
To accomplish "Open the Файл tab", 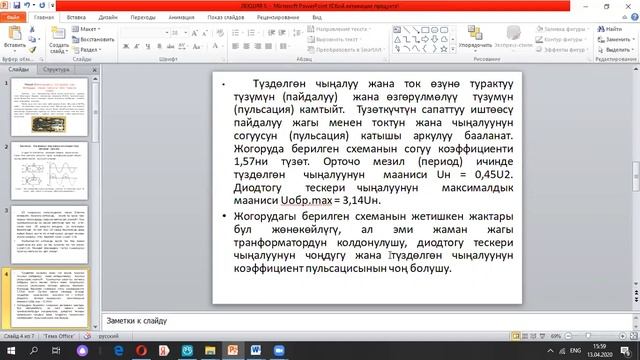I will (x=13, y=17).
